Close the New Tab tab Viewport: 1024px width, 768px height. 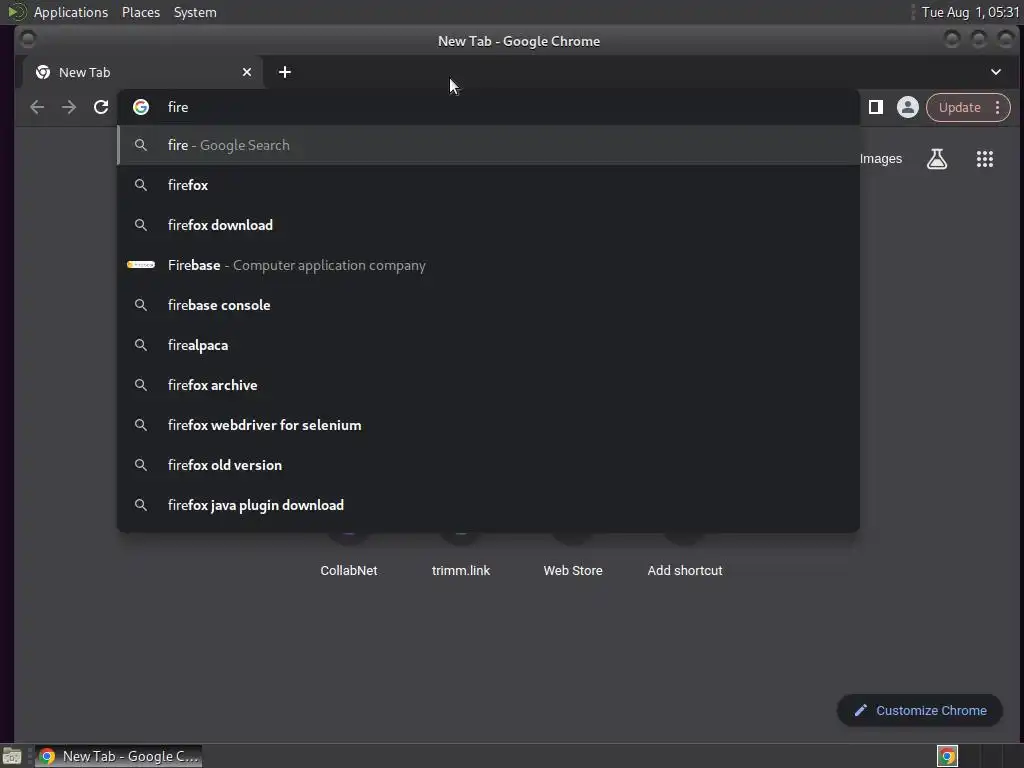click(247, 72)
